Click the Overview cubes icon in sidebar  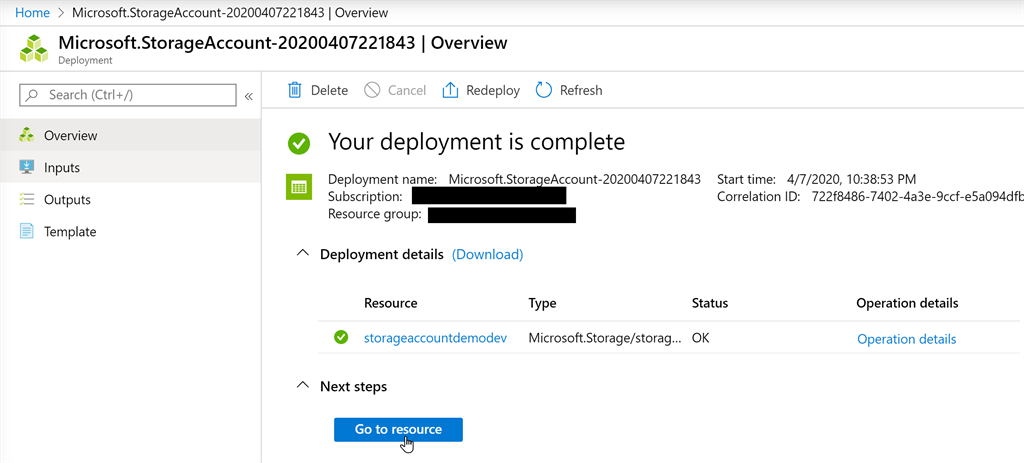click(x=26, y=135)
